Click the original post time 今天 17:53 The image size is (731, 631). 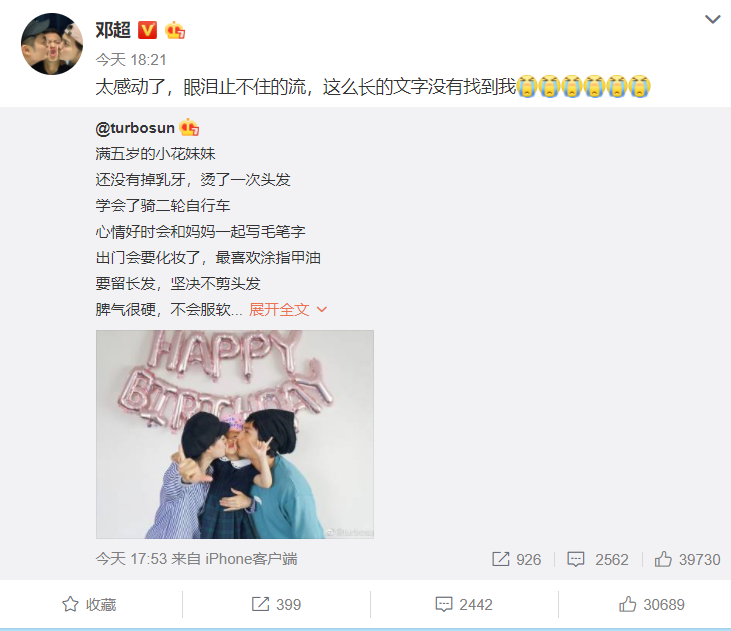tap(131, 559)
